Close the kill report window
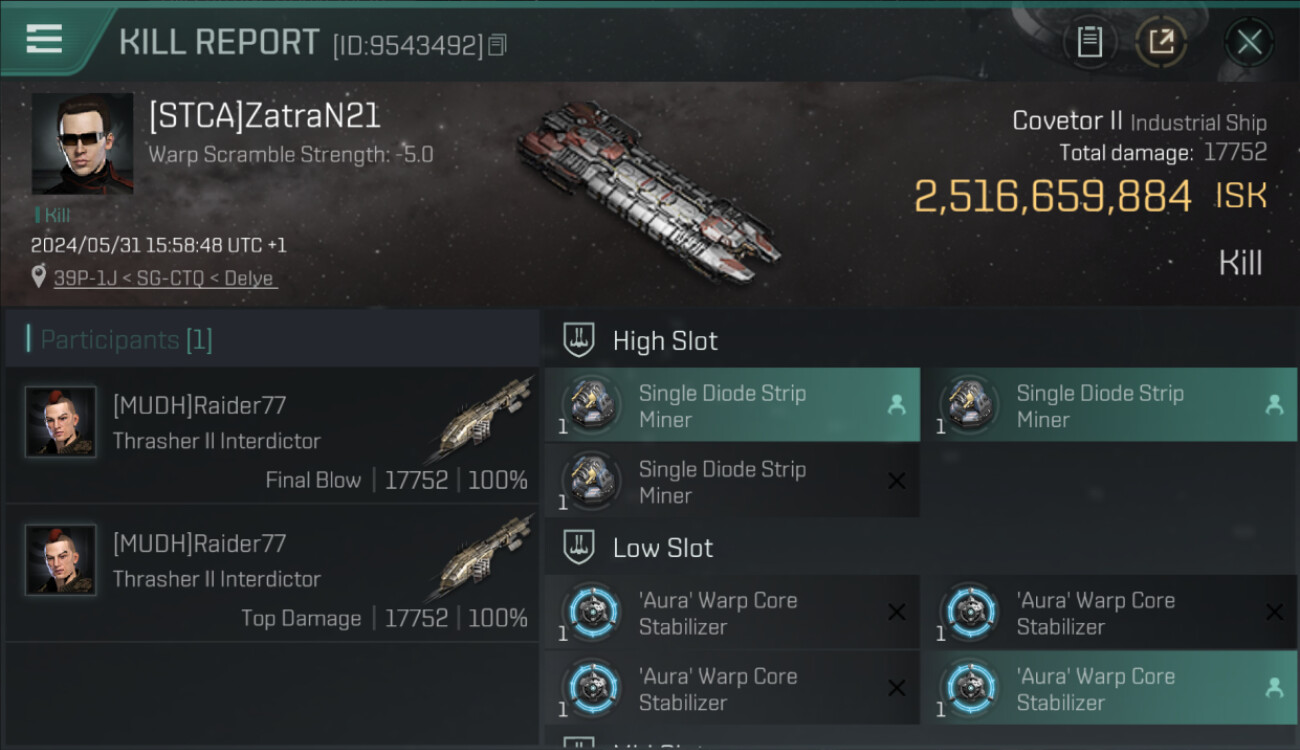Screen dimensions: 1300x750 [x=1249, y=42]
